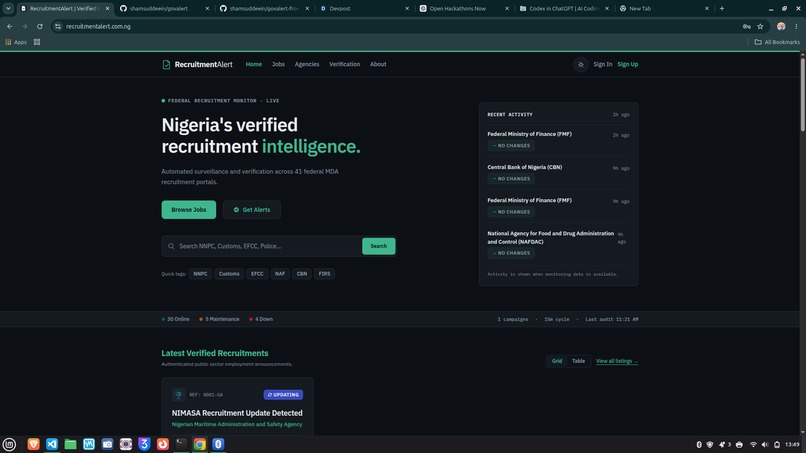This screenshot has height=453, width=806.
Task: Open Visual Studio Code from the taskbar
Action: click(52, 444)
